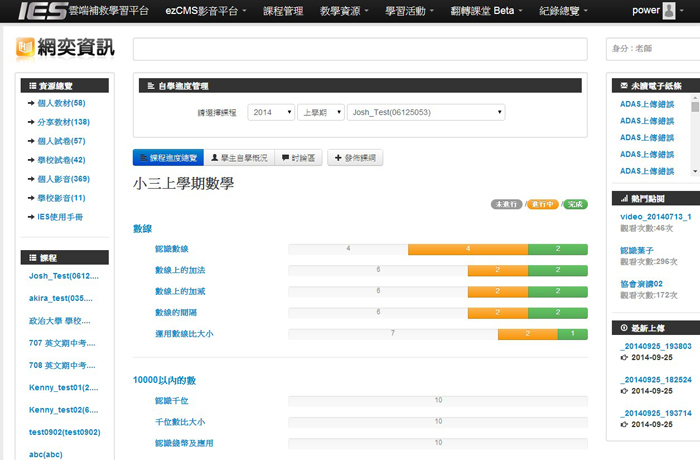
Task: Open the 10000以內的數 chapter heading
Action: click(x=164, y=380)
